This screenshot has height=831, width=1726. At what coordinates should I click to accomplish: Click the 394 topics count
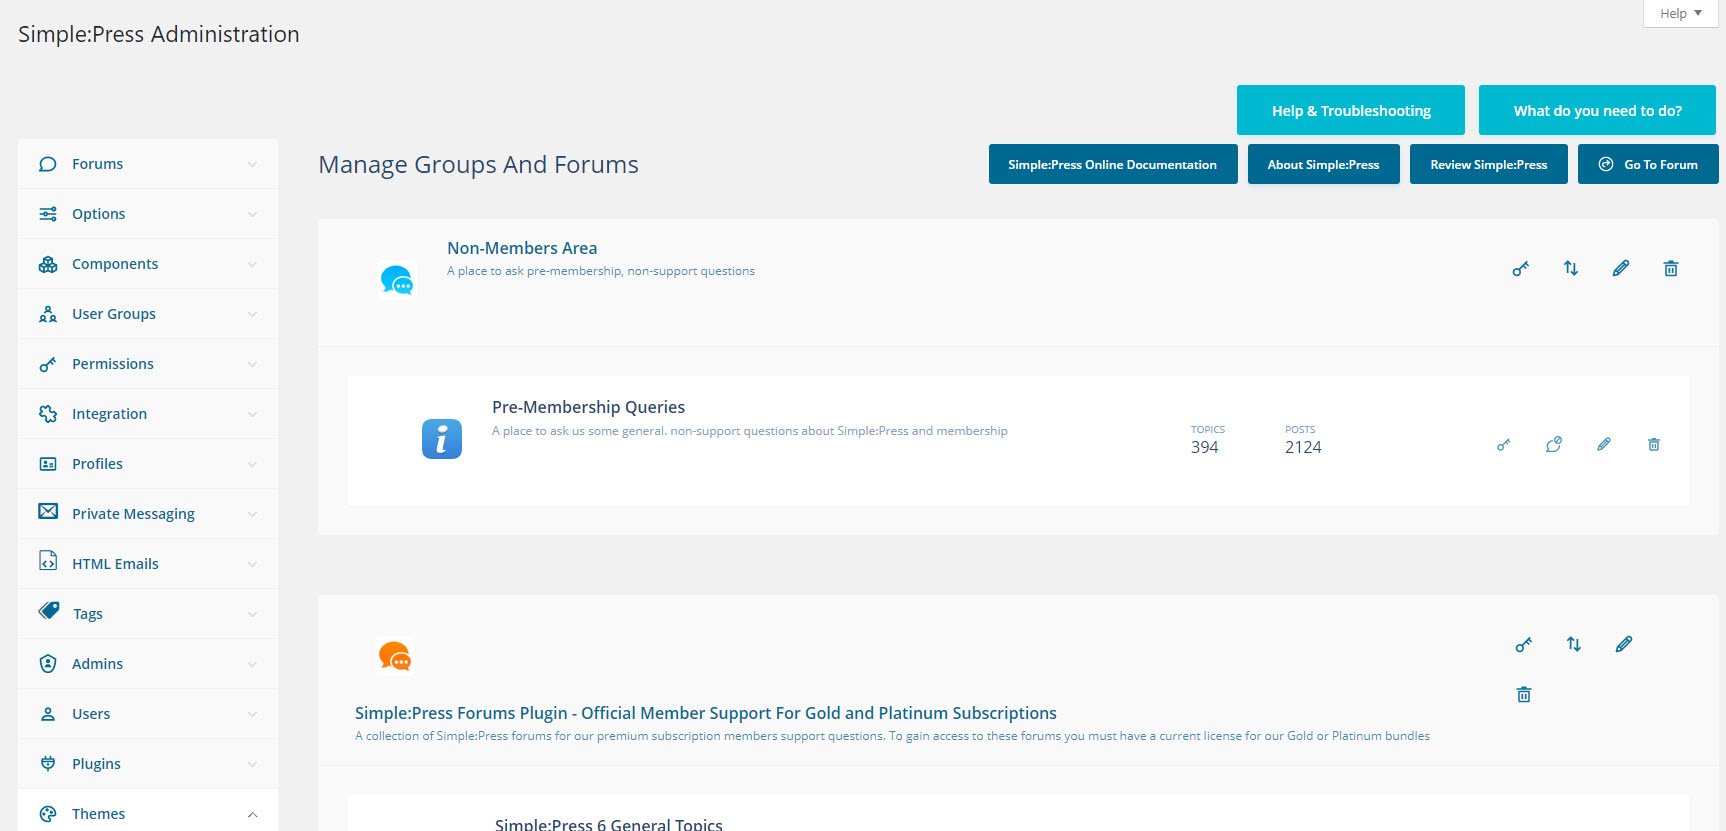click(x=1205, y=447)
